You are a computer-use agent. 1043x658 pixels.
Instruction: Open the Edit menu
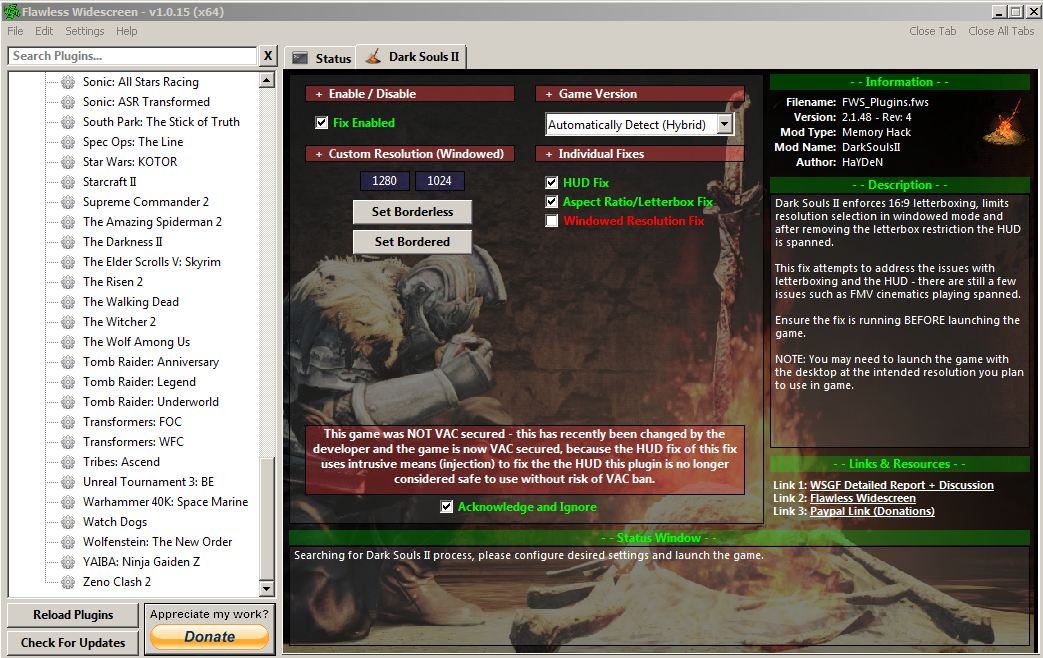tap(44, 31)
